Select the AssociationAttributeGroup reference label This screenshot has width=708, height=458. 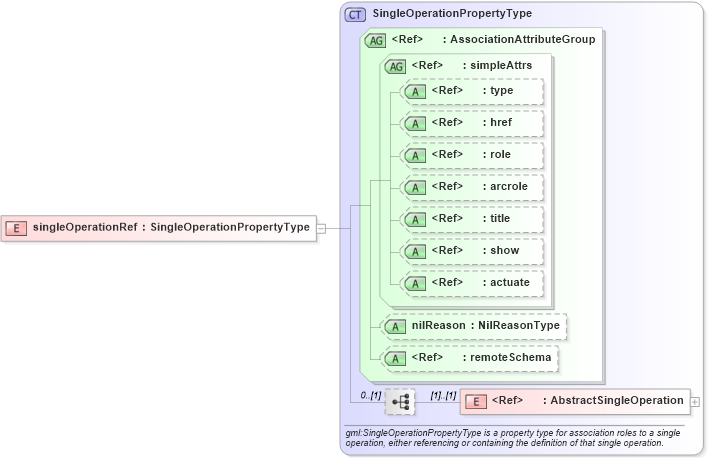(x=494, y=39)
